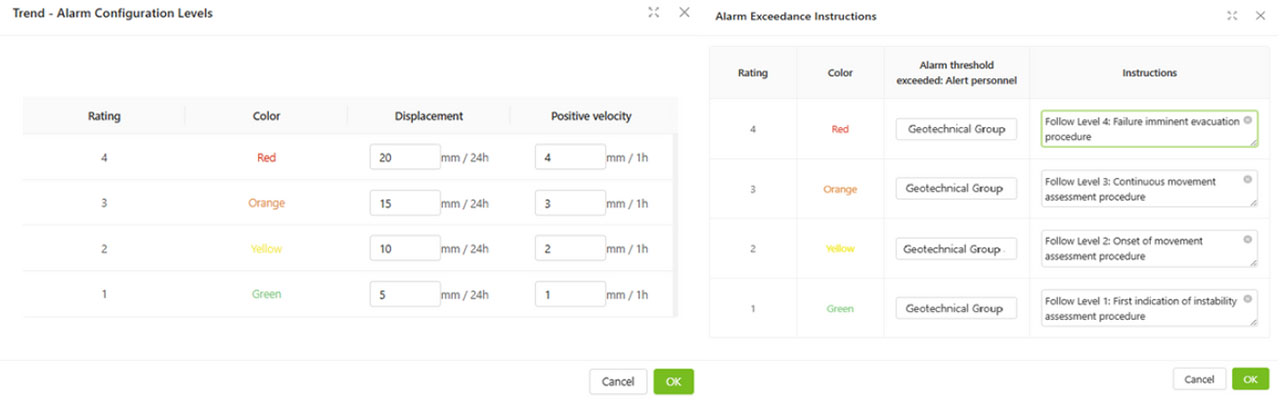The image size is (1280, 402).
Task: Confirm the Alarm Exceedance Instructions with OK
Action: tap(1250, 379)
